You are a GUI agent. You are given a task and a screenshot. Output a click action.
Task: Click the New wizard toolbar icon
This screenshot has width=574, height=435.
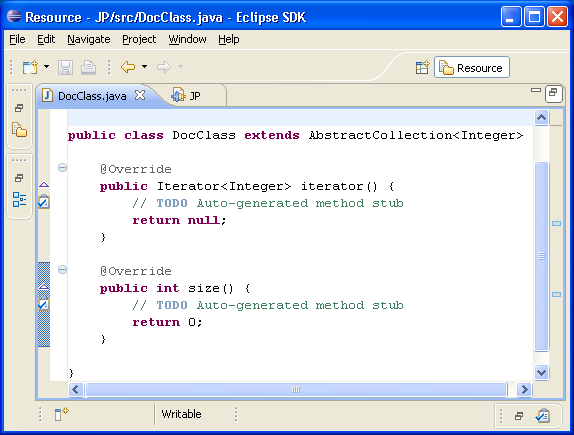(30, 67)
